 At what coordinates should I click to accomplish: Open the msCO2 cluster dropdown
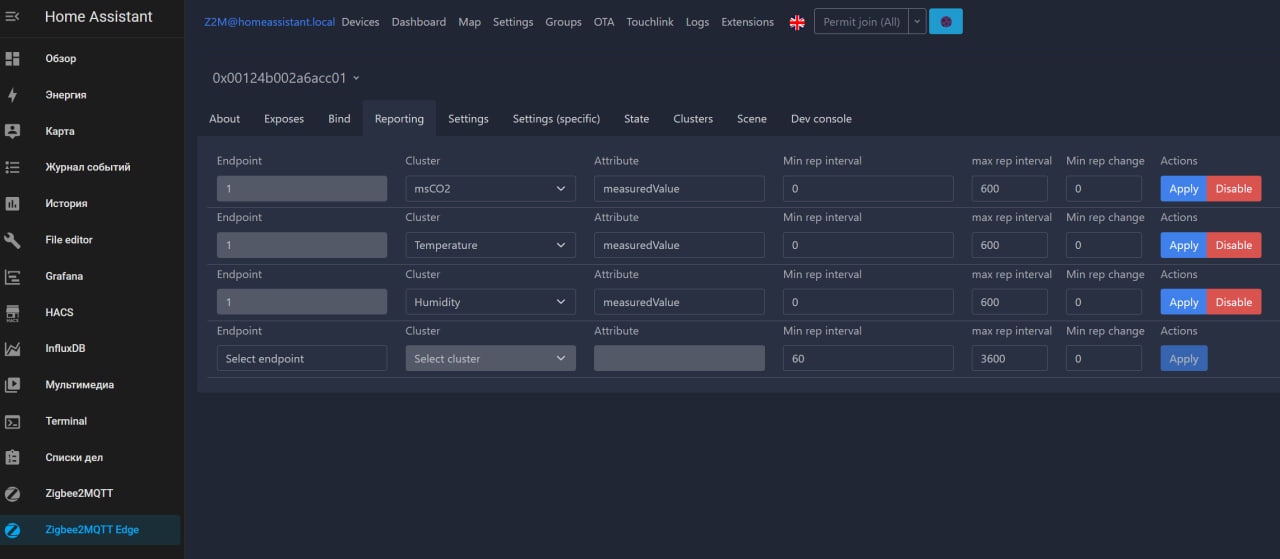(x=490, y=188)
